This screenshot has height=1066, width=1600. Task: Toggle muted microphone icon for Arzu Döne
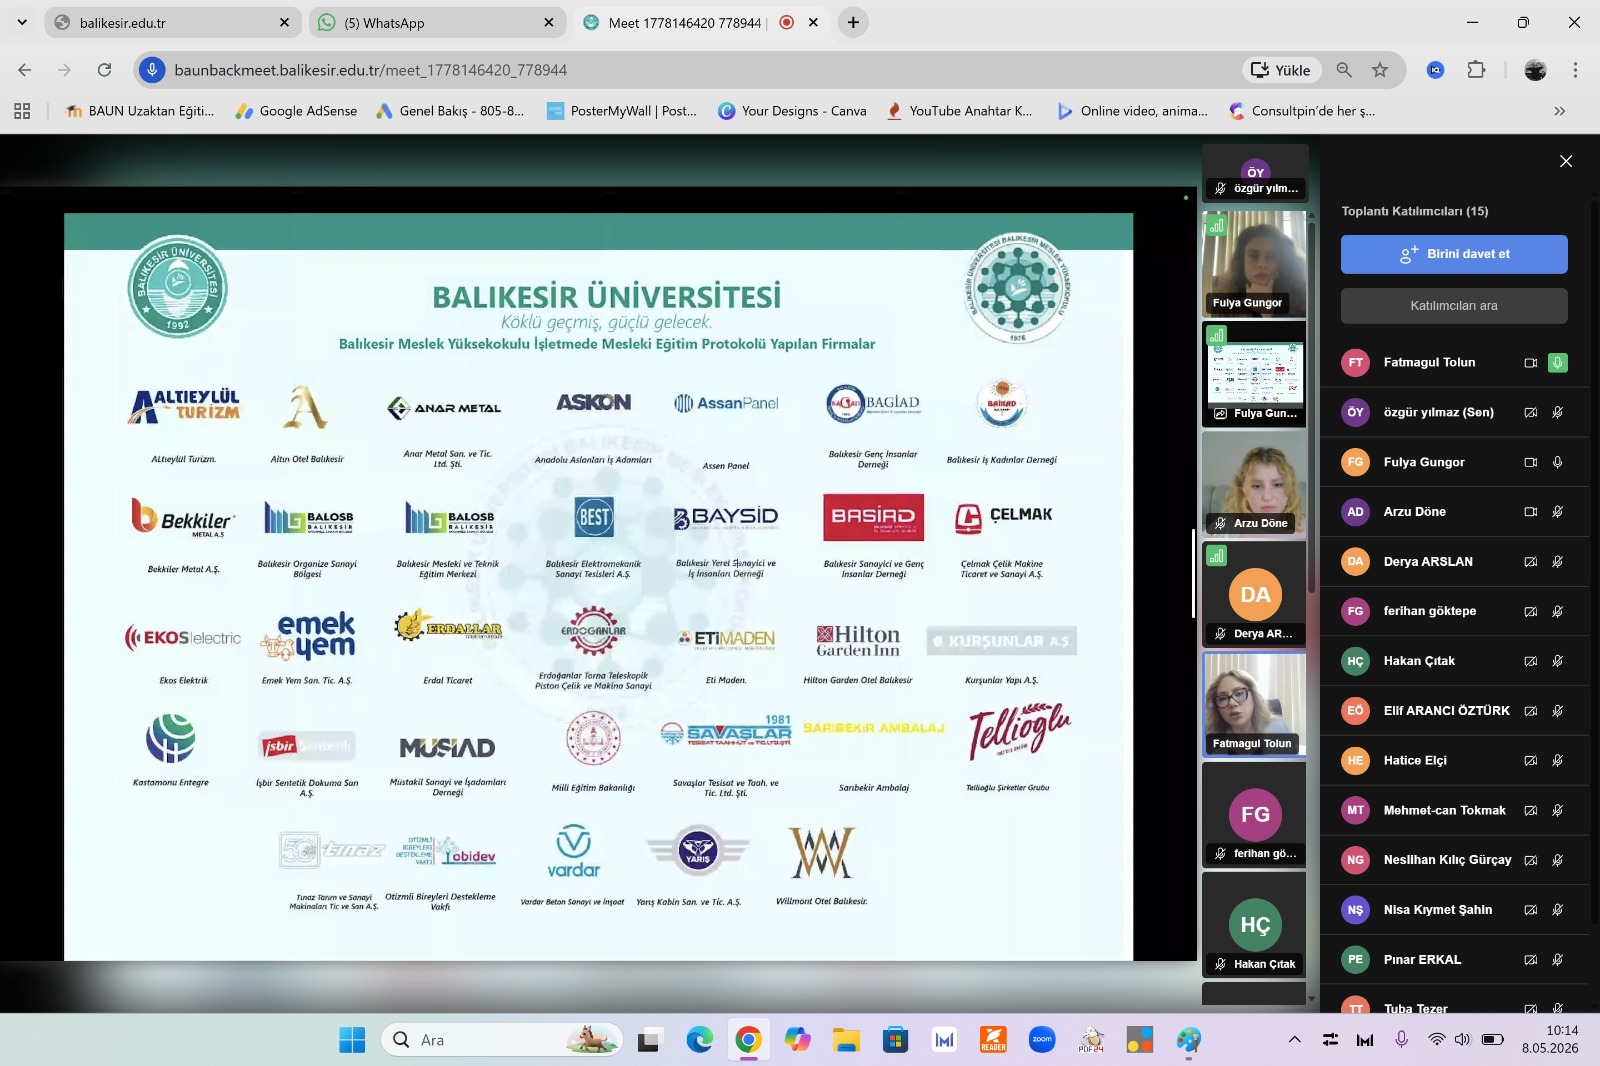[x=1557, y=512]
